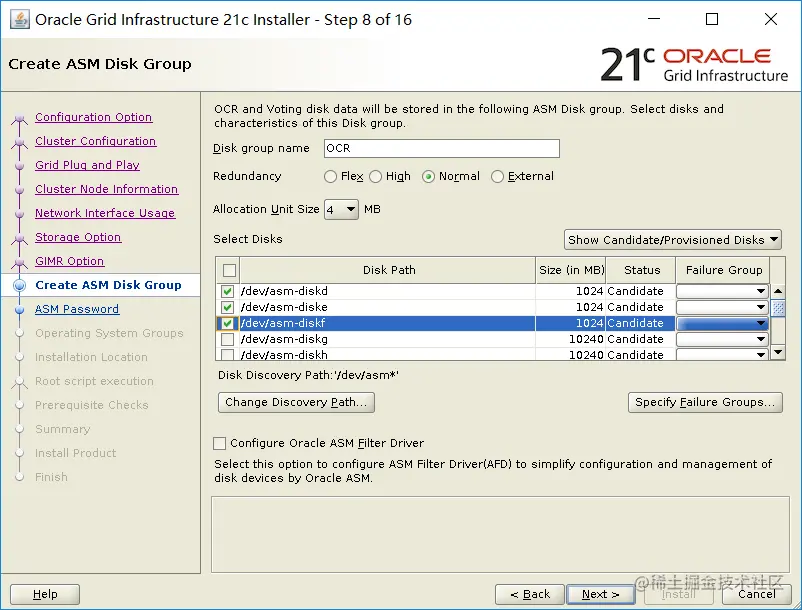
Task: Go to Cluster Node Information step
Action: click(x=106, y=189)
